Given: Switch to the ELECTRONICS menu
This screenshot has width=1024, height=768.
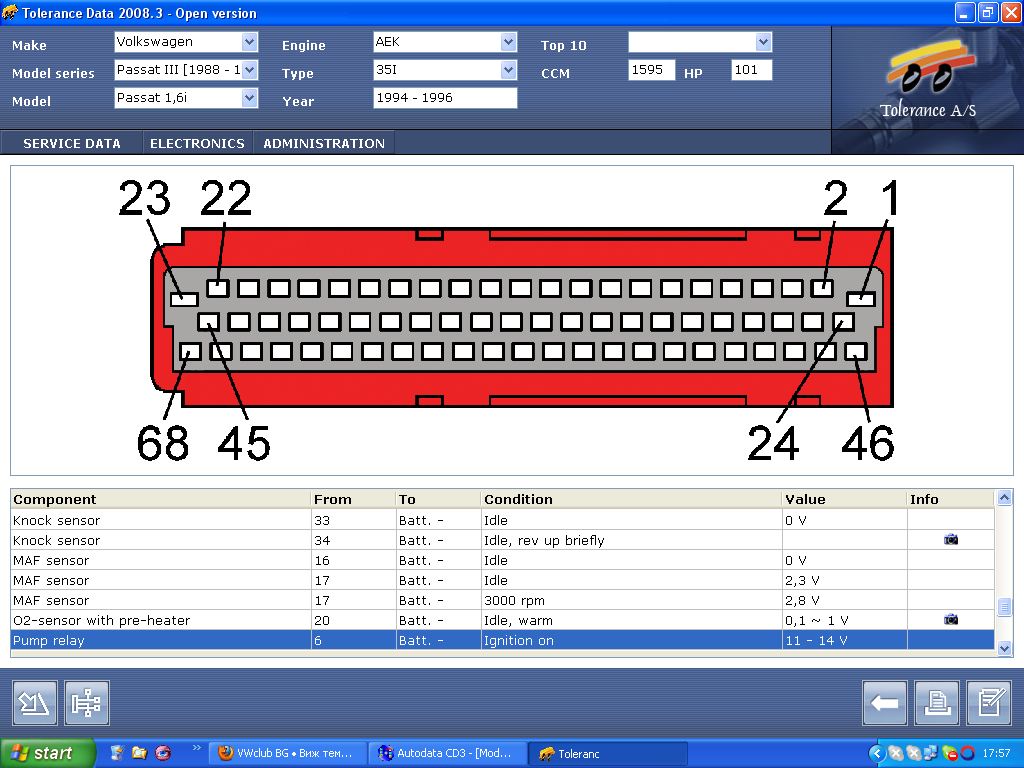Looking at the screenshot, I should coord(197,143).
